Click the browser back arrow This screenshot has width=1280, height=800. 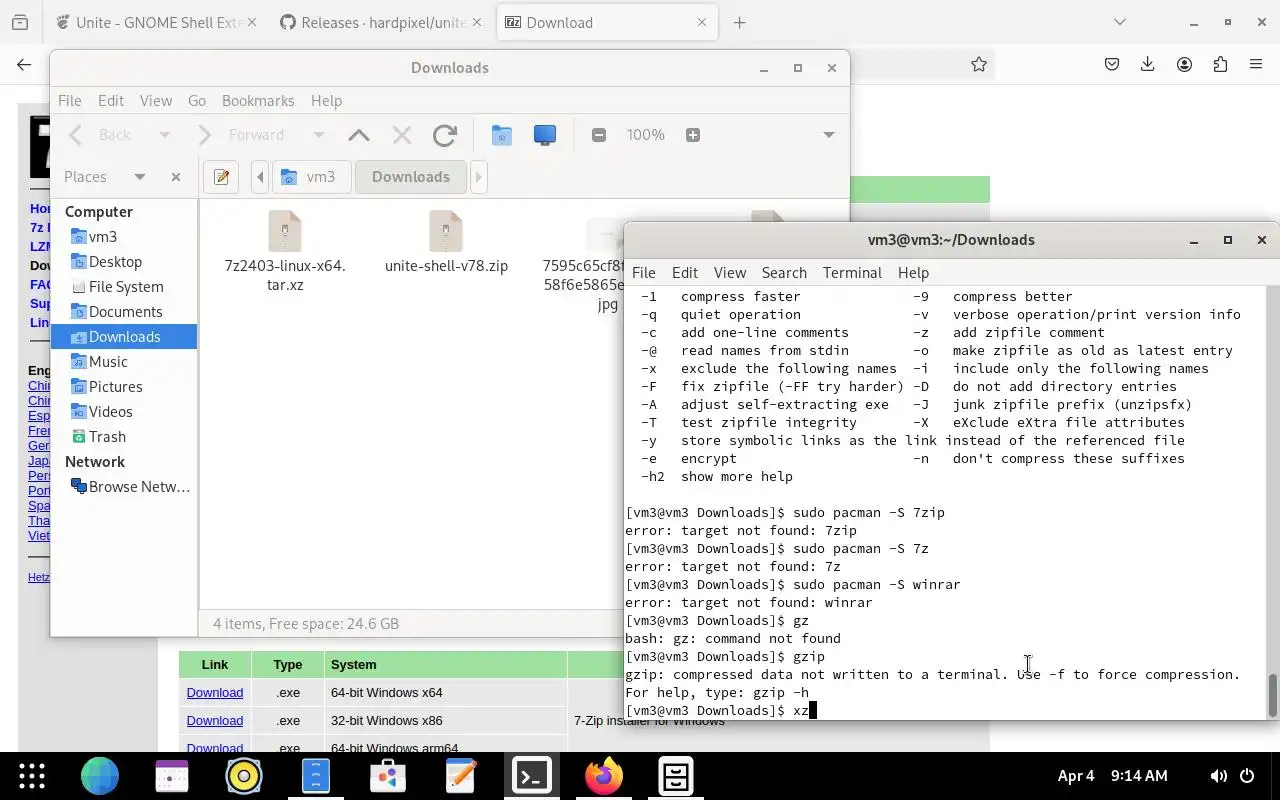(x=24, y=64)
